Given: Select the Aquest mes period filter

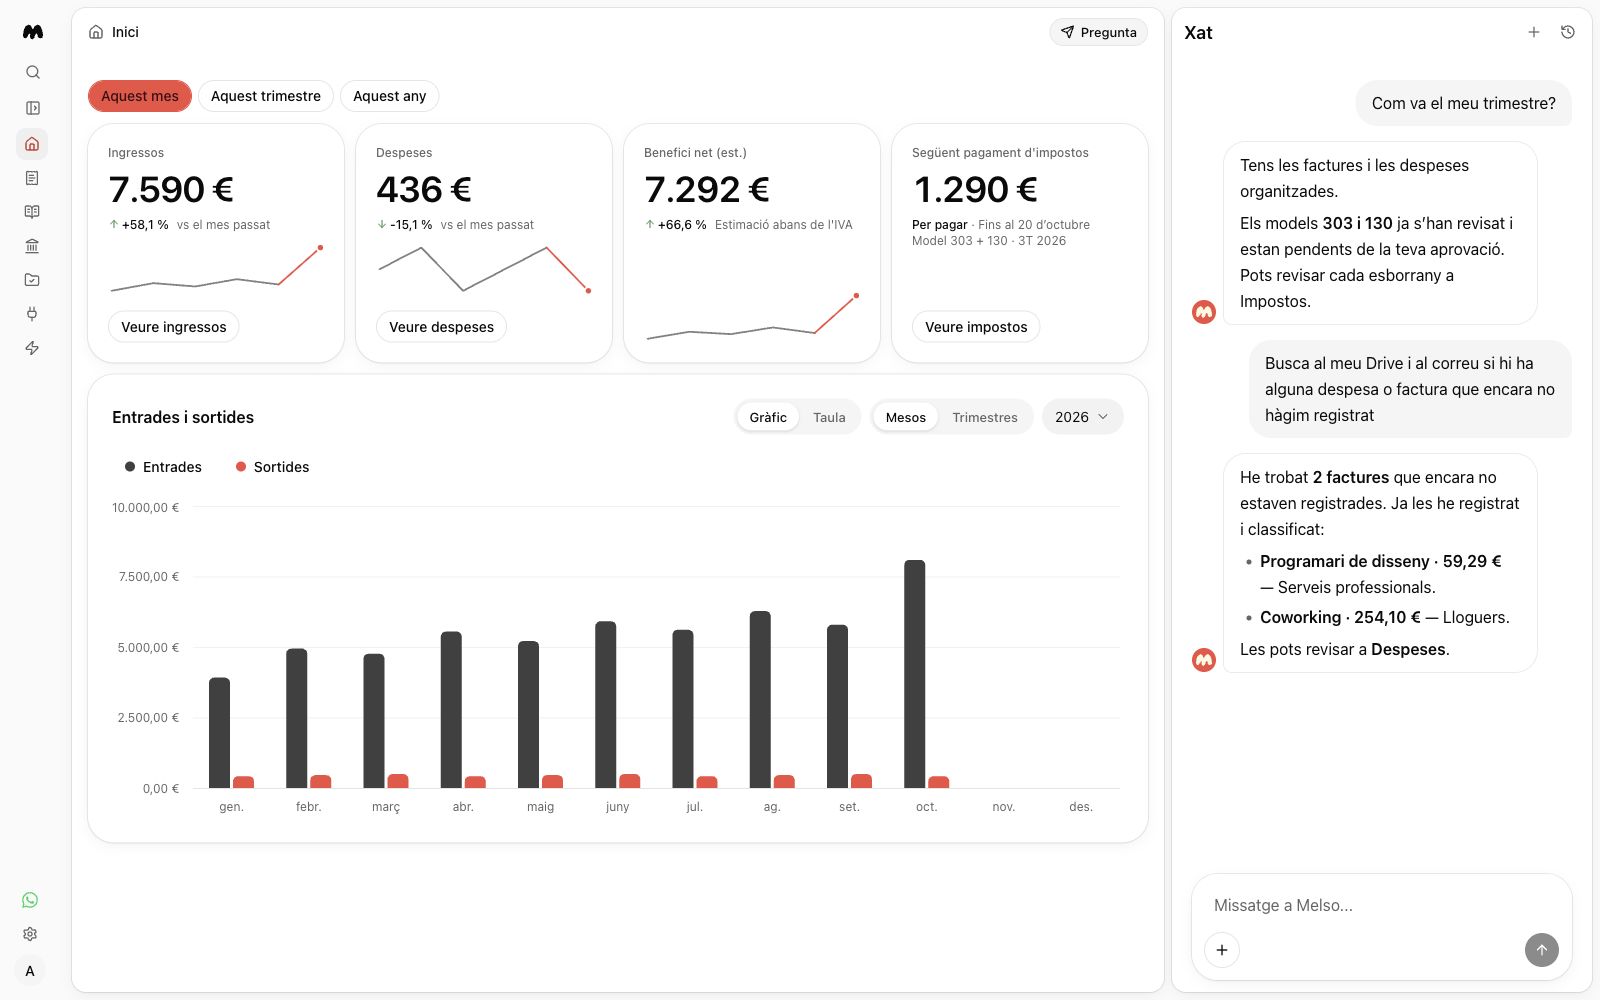Looking at the screenshot, I should (x=140, y=96).
